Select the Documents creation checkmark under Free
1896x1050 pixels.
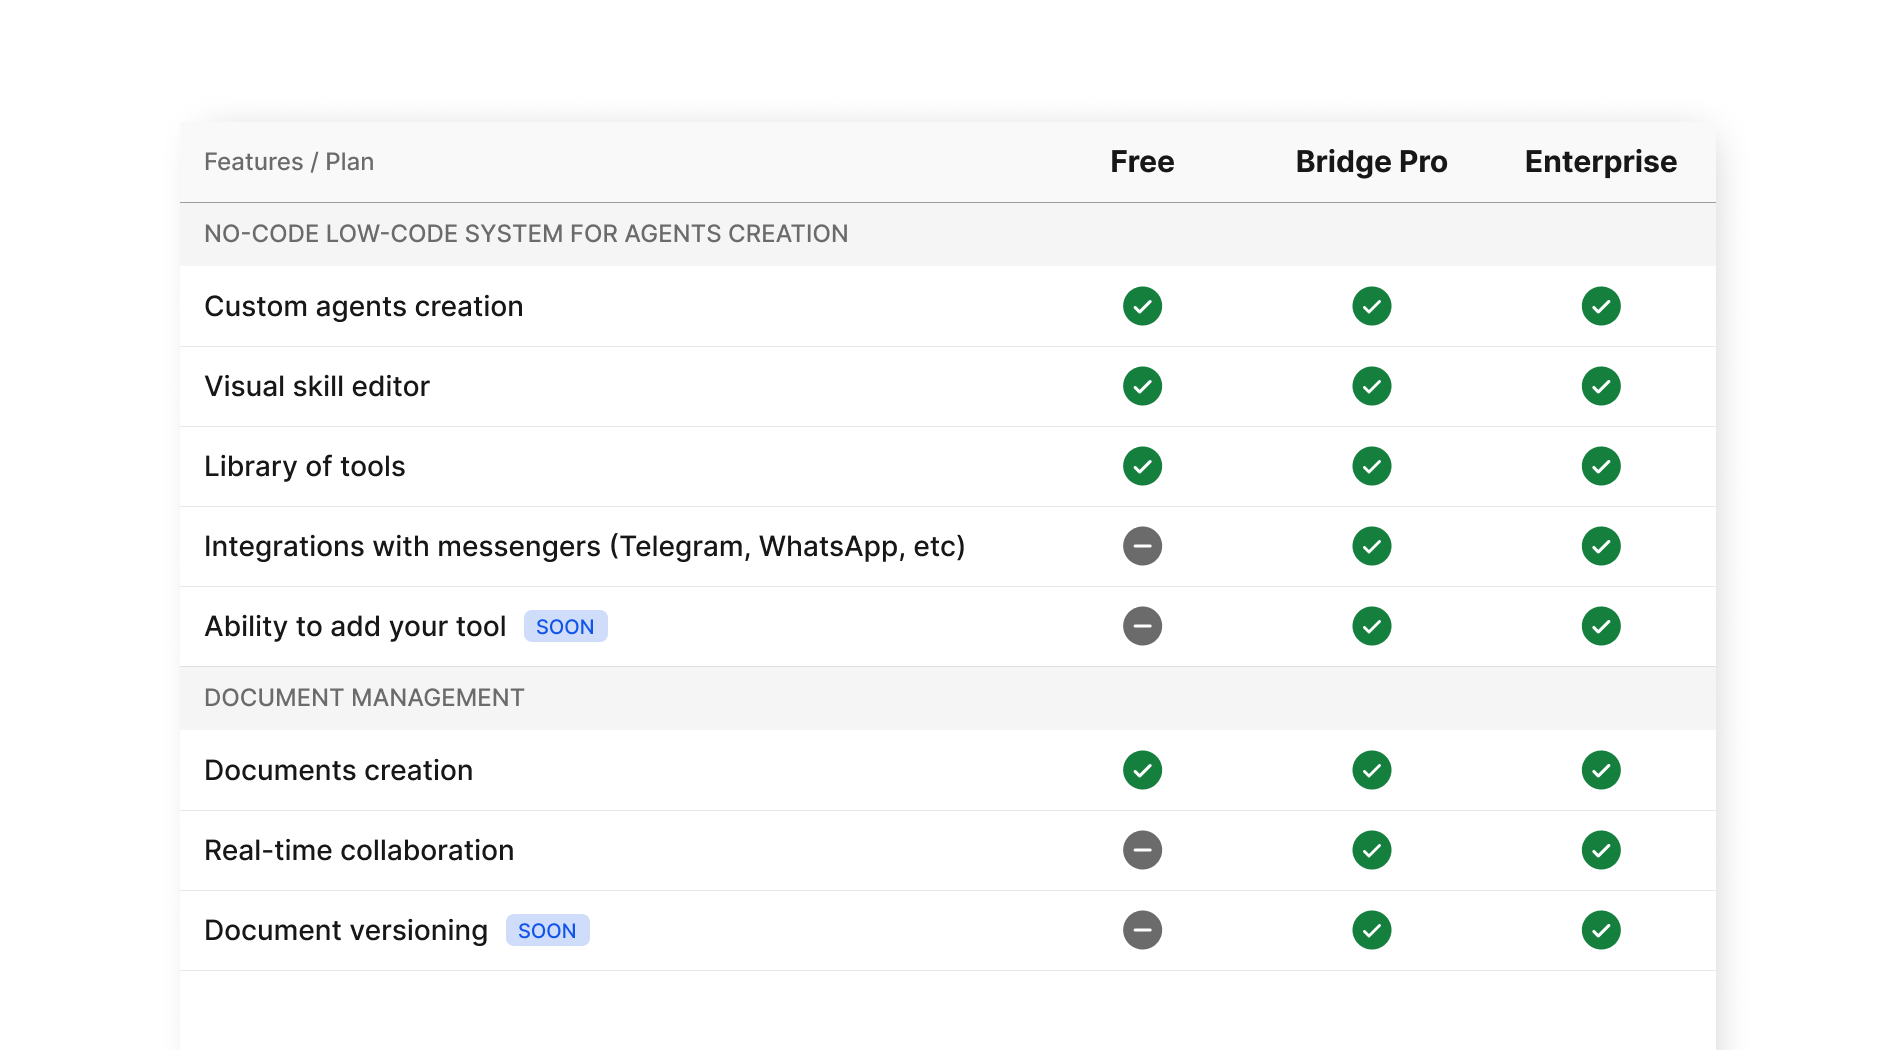[x=1142, y=770]
